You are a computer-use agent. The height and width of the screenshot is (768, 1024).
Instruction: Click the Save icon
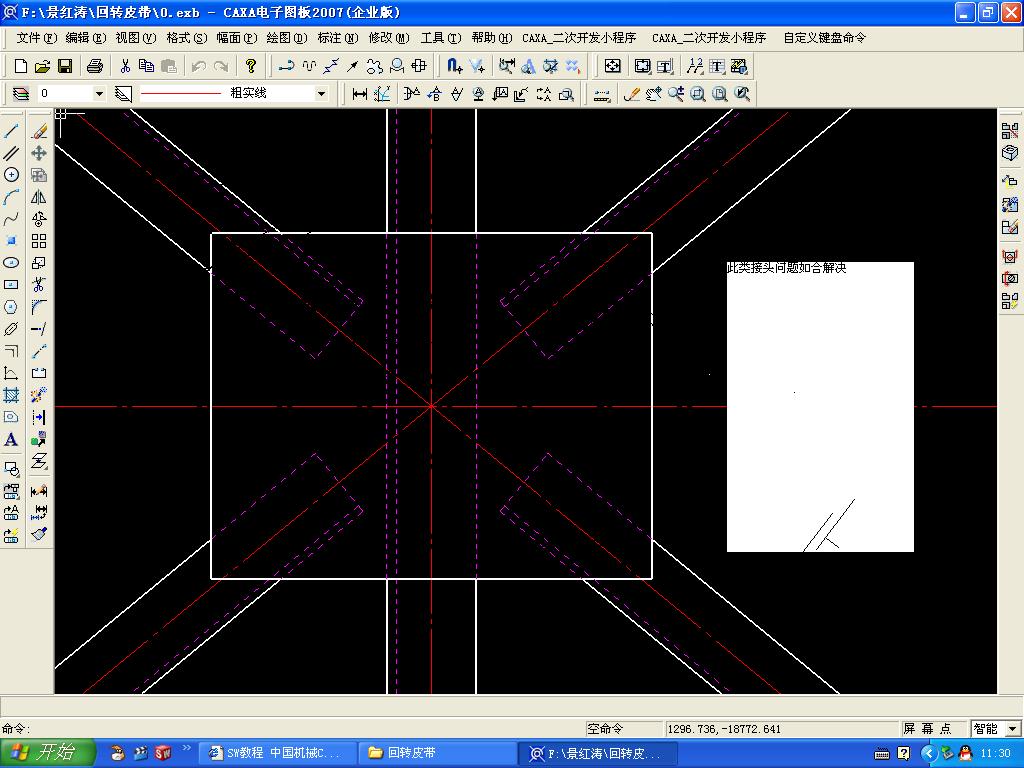(65, 66)
